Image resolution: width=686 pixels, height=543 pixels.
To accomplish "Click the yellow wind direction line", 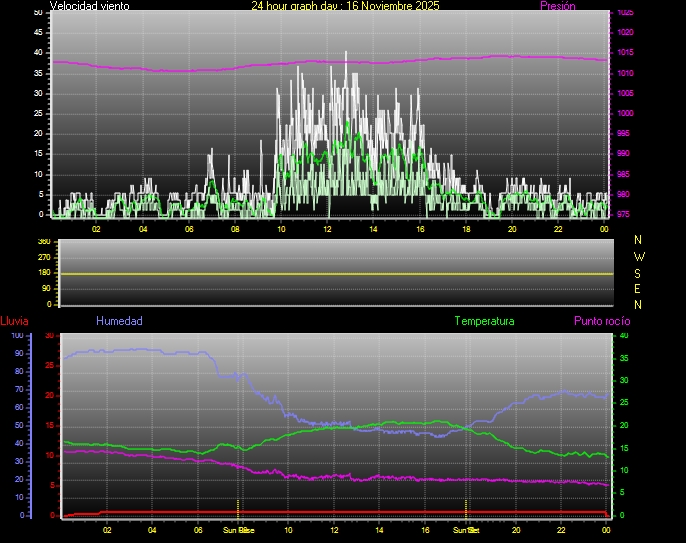I will tap(330, 273).
